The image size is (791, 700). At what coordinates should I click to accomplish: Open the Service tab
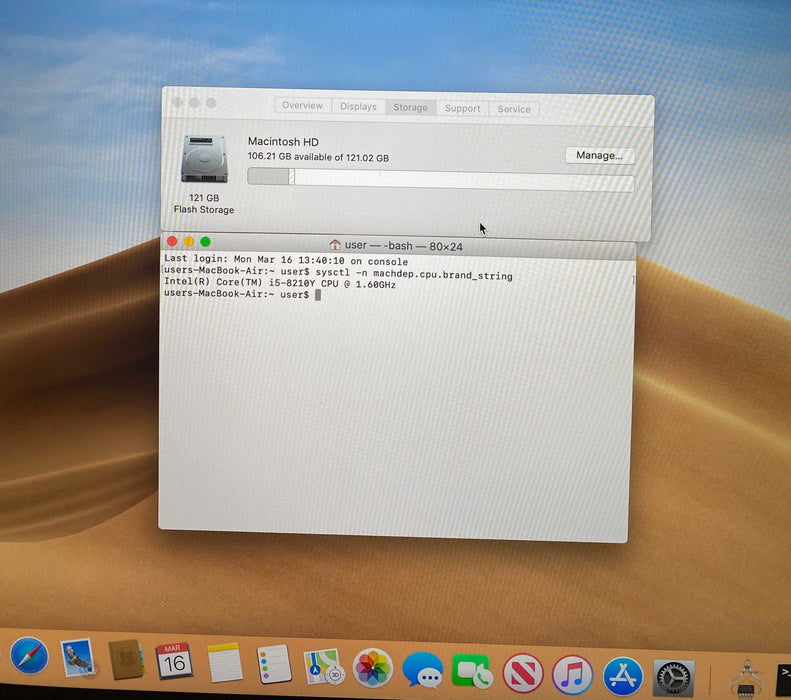point(514,109)
